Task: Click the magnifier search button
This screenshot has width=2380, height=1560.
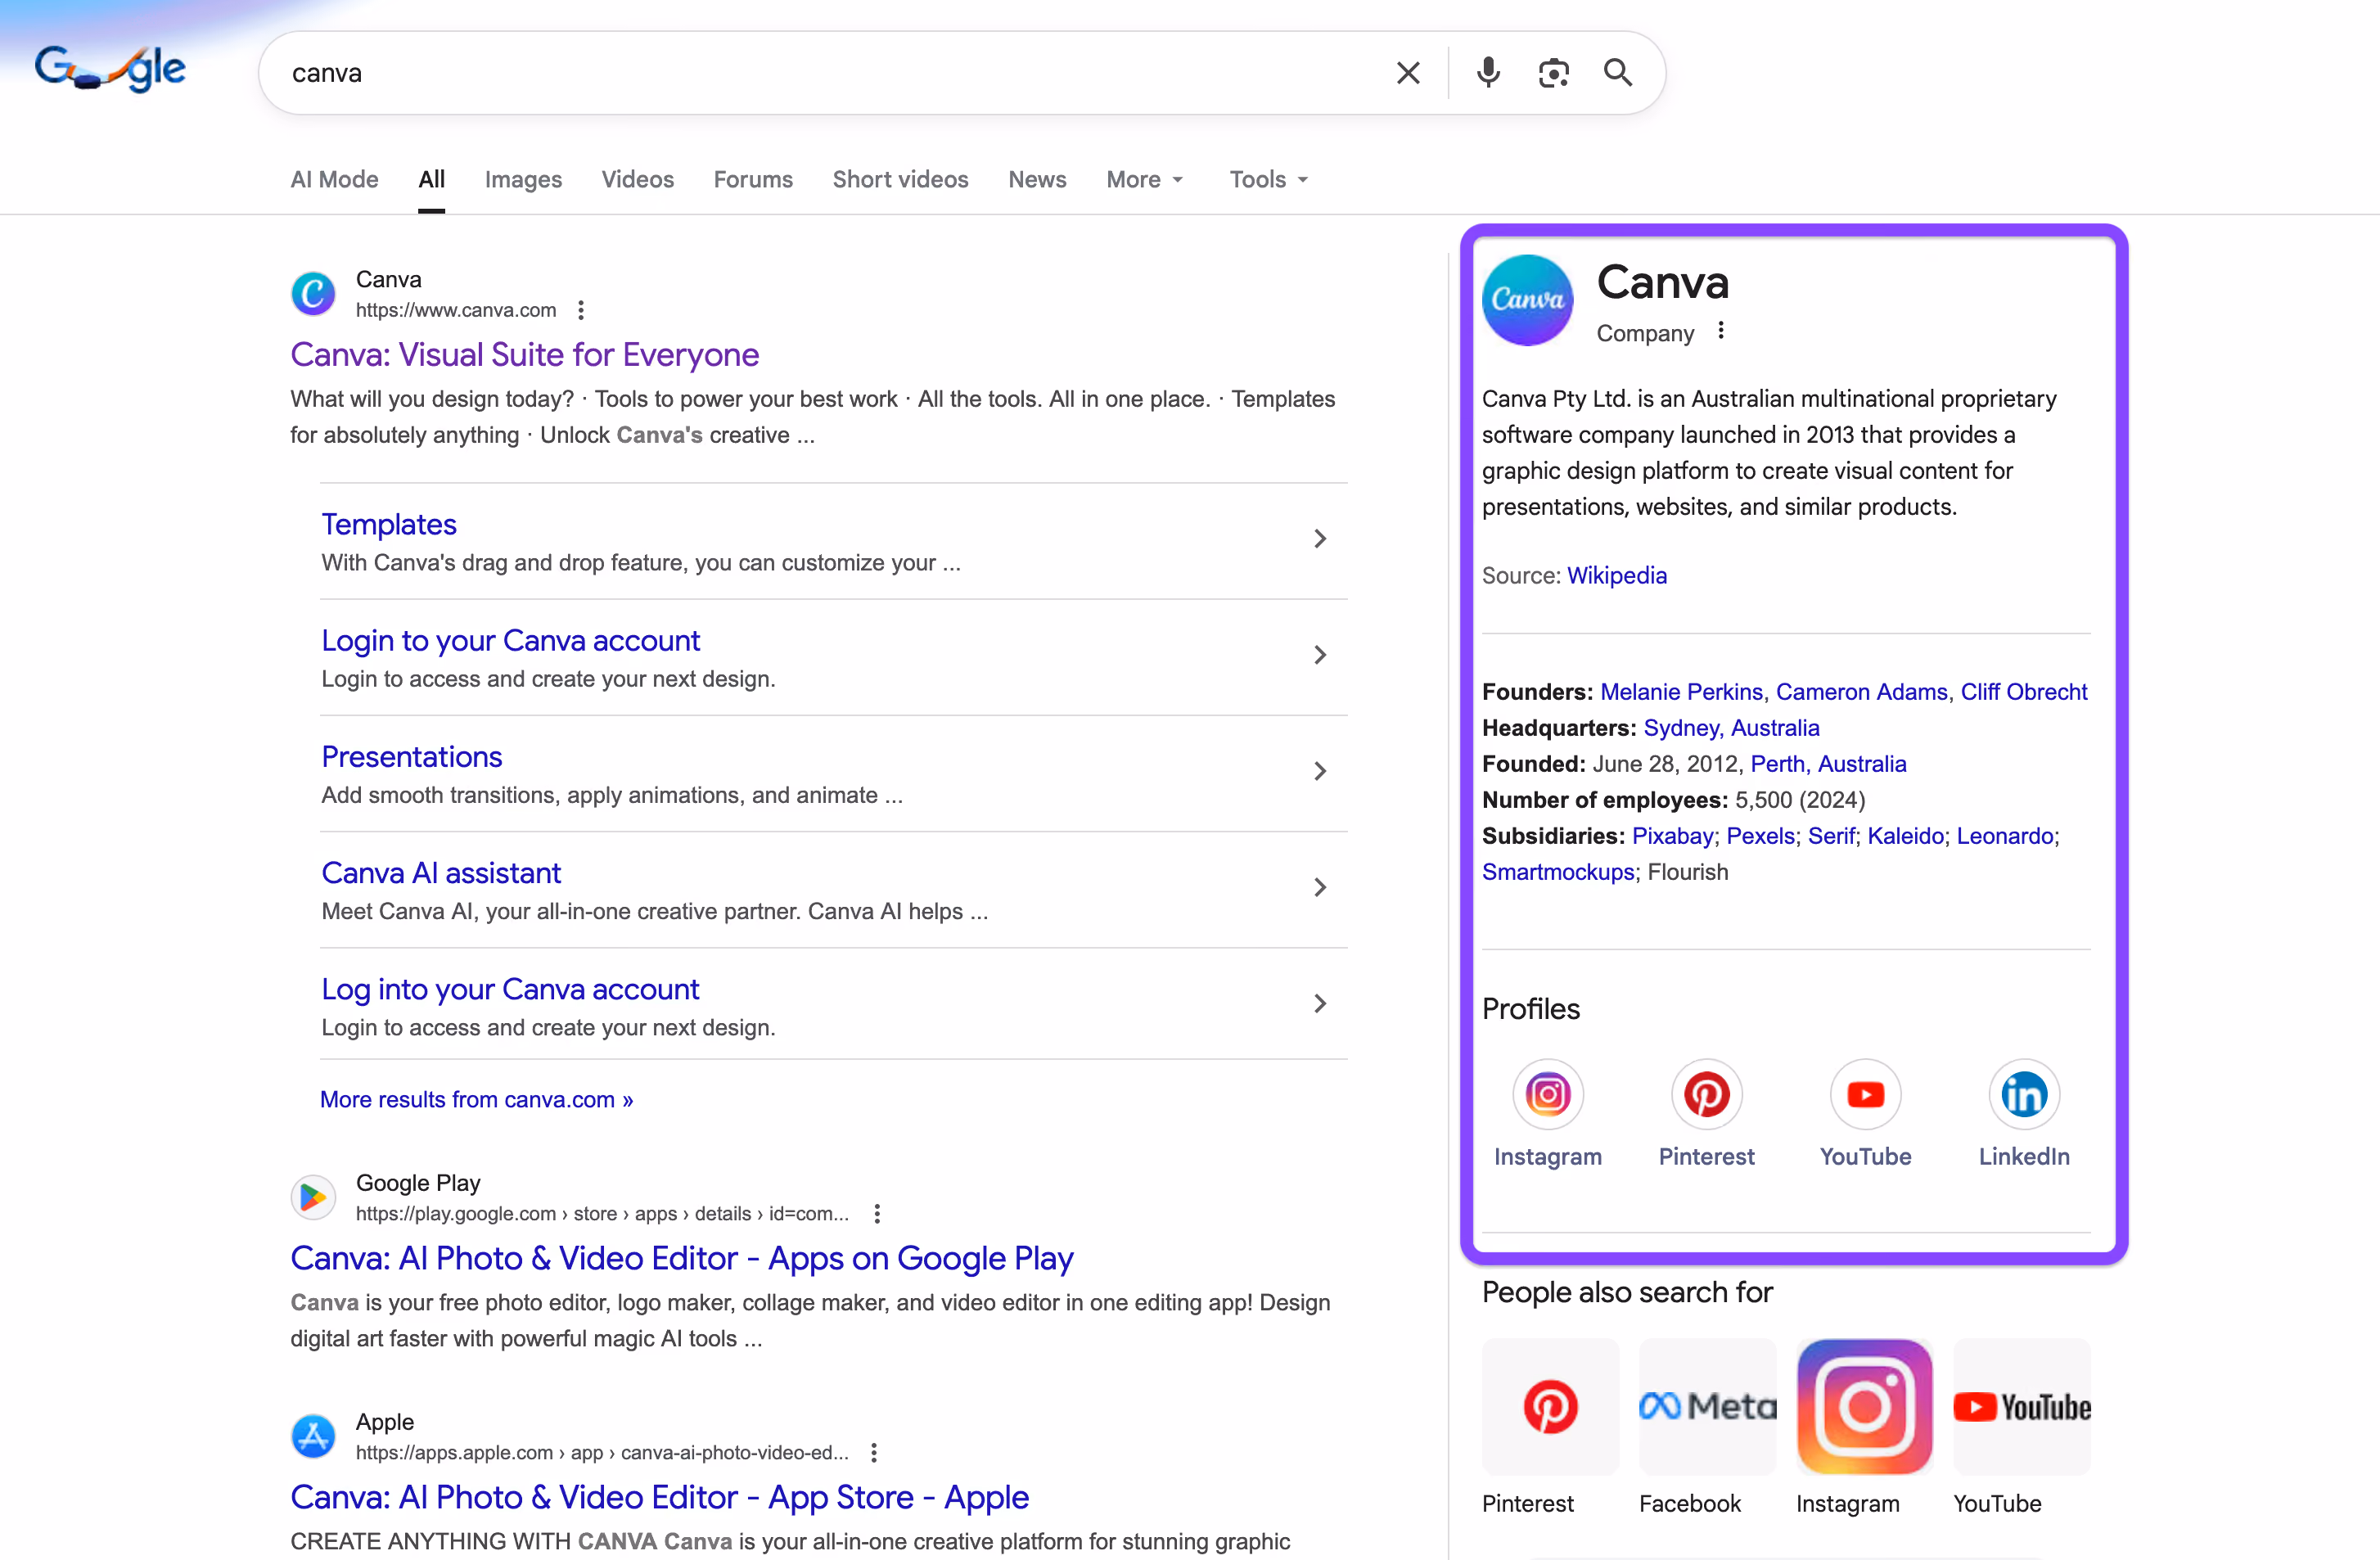Action: point(1618,73)
